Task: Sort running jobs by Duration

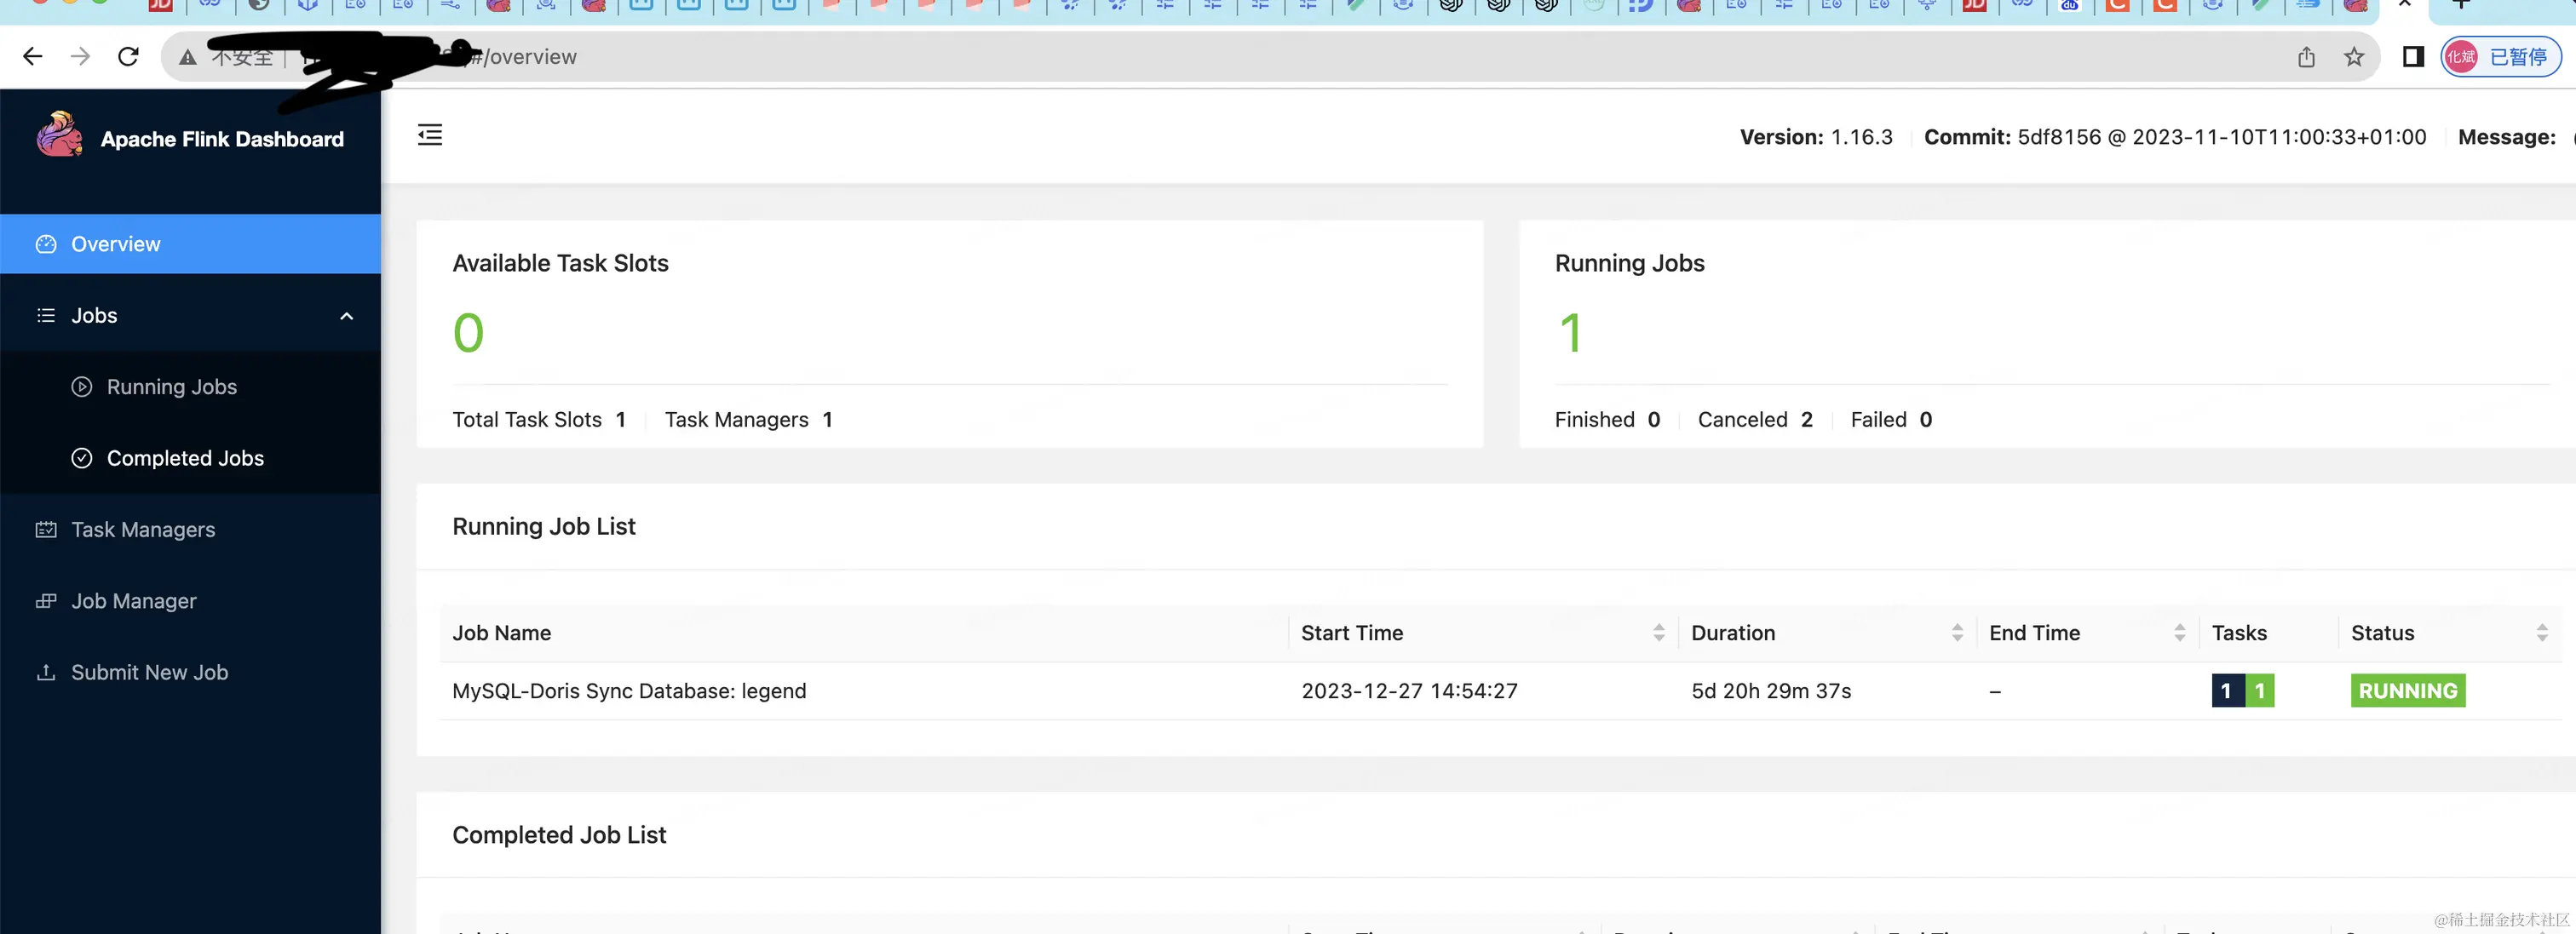Action: point(1957,633)
